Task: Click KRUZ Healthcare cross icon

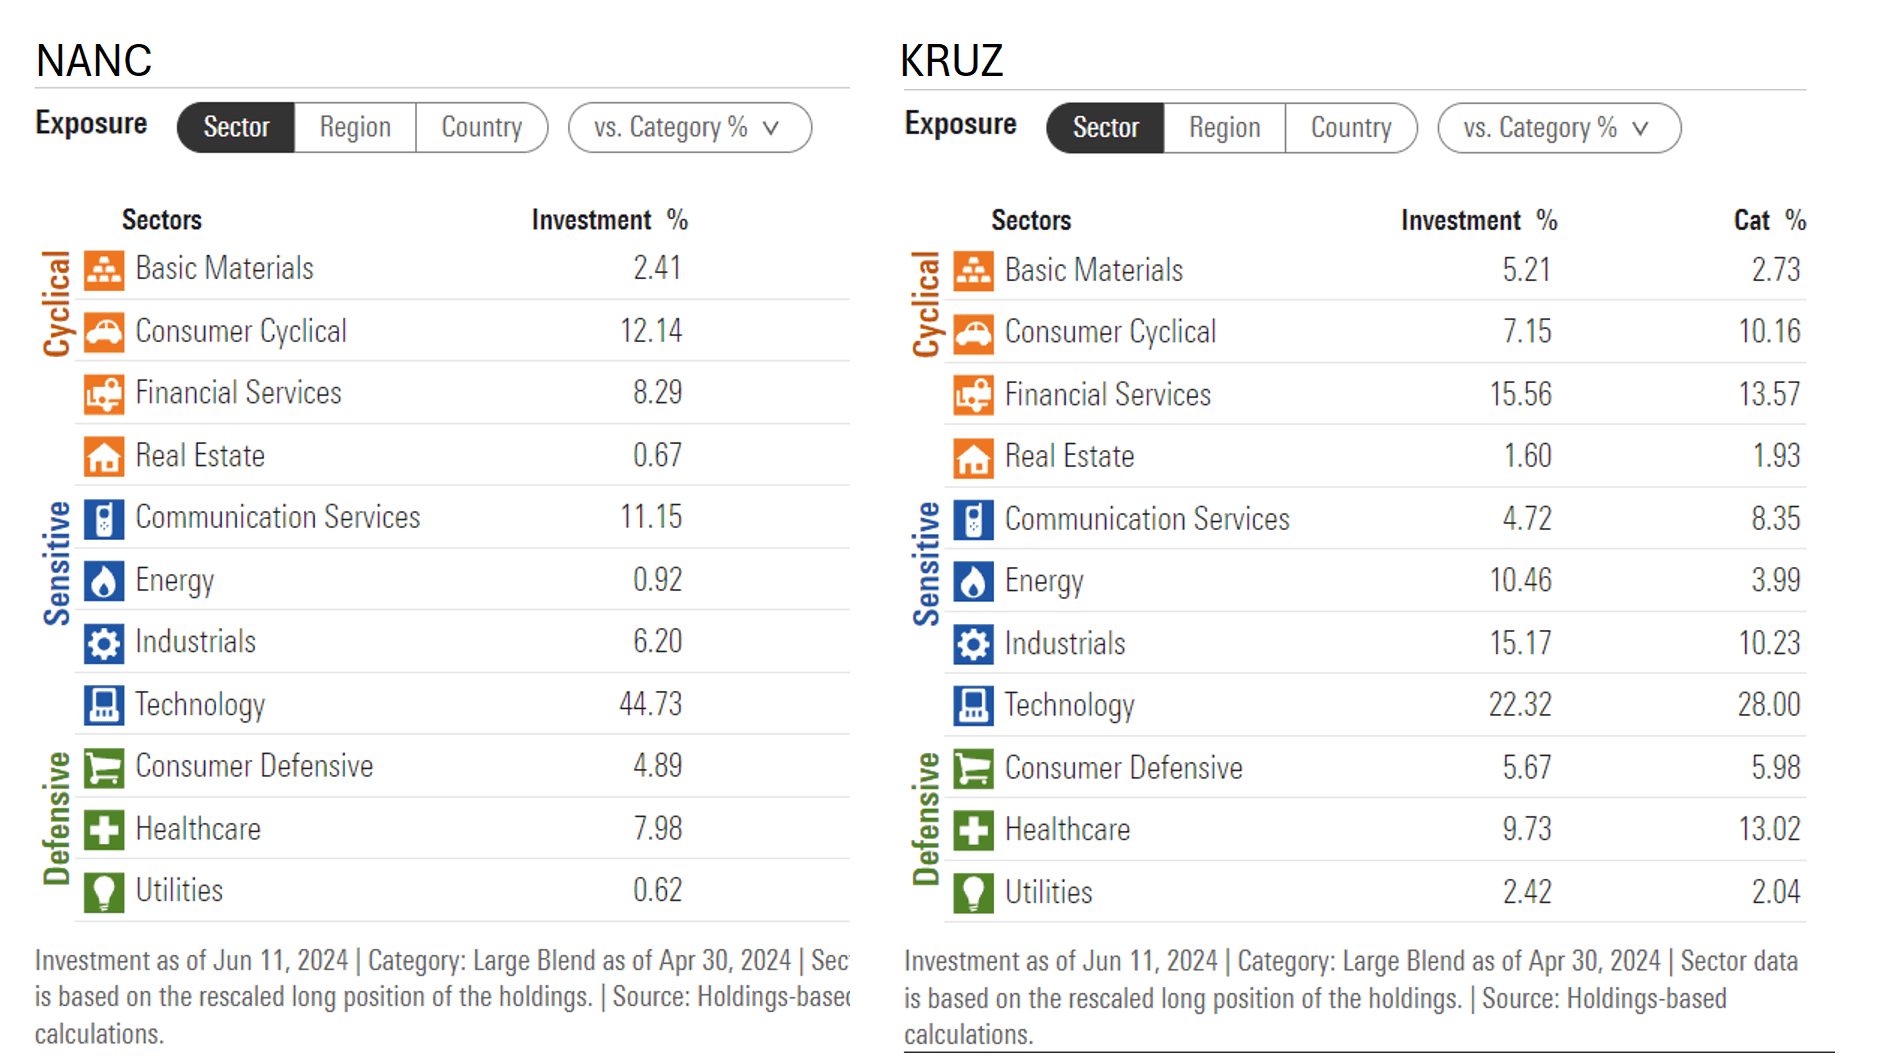Action: coord(973,830)
